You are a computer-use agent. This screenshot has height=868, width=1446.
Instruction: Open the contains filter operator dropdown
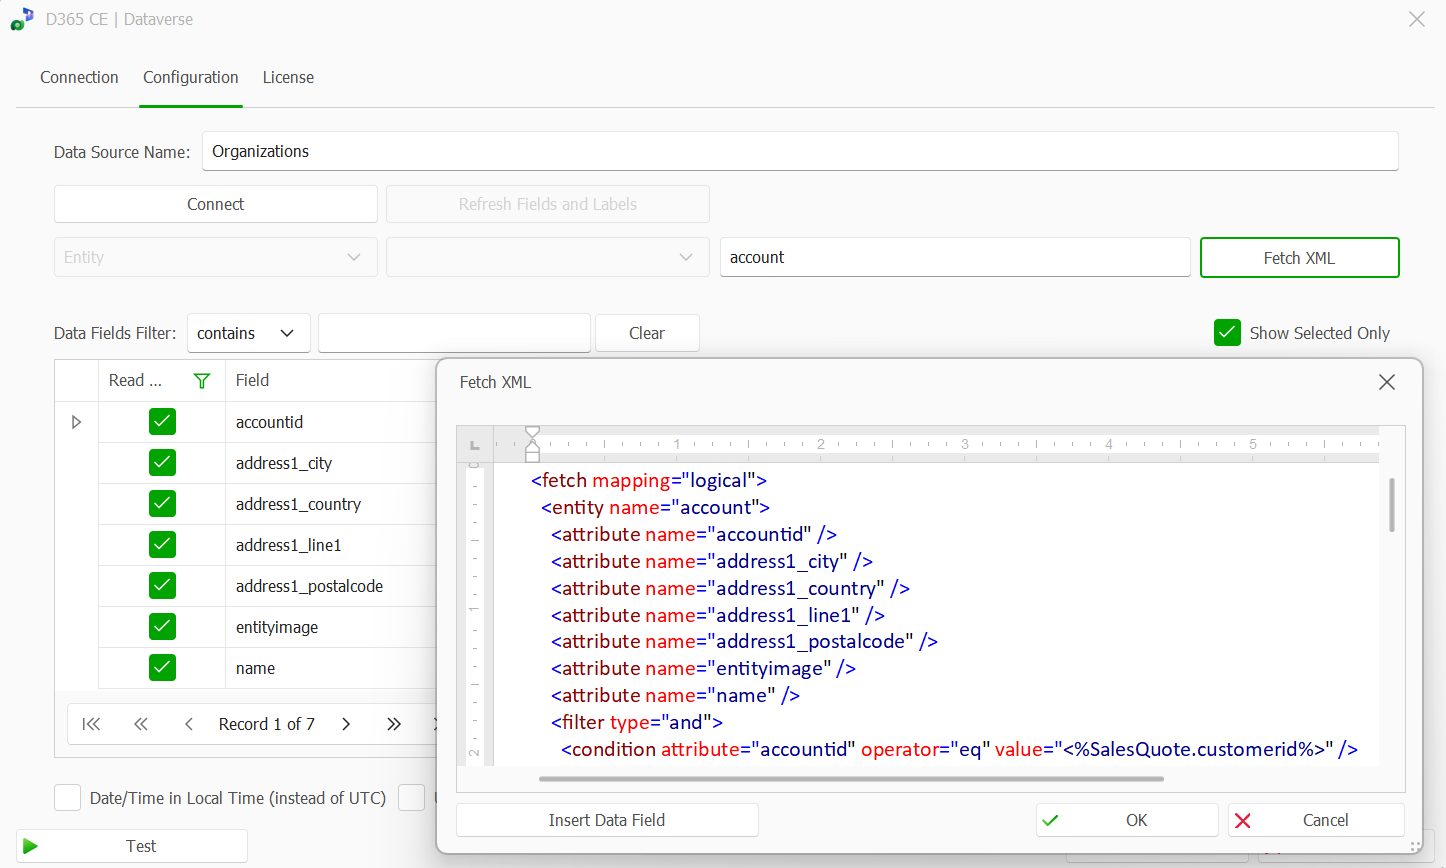[x=249, y=333]
